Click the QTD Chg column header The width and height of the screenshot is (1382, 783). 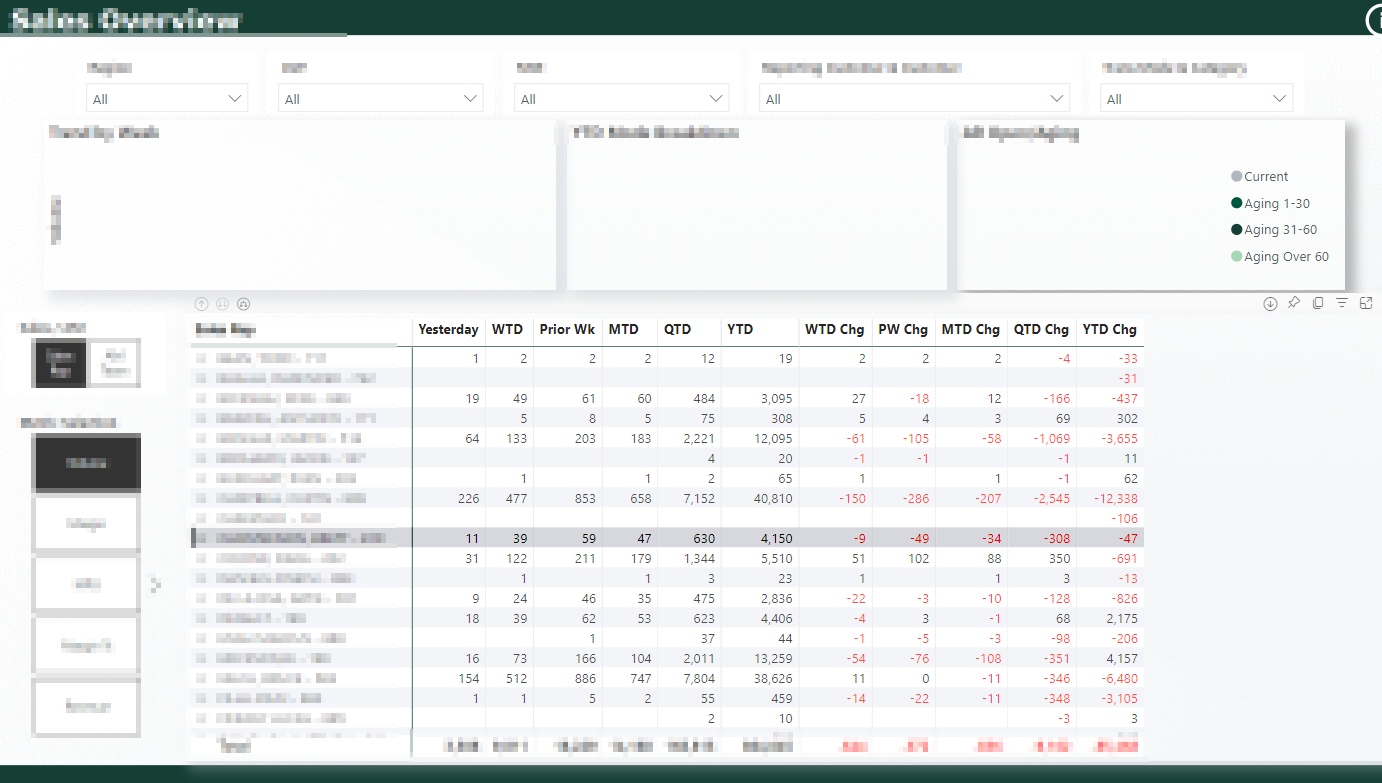point(1041,329)
